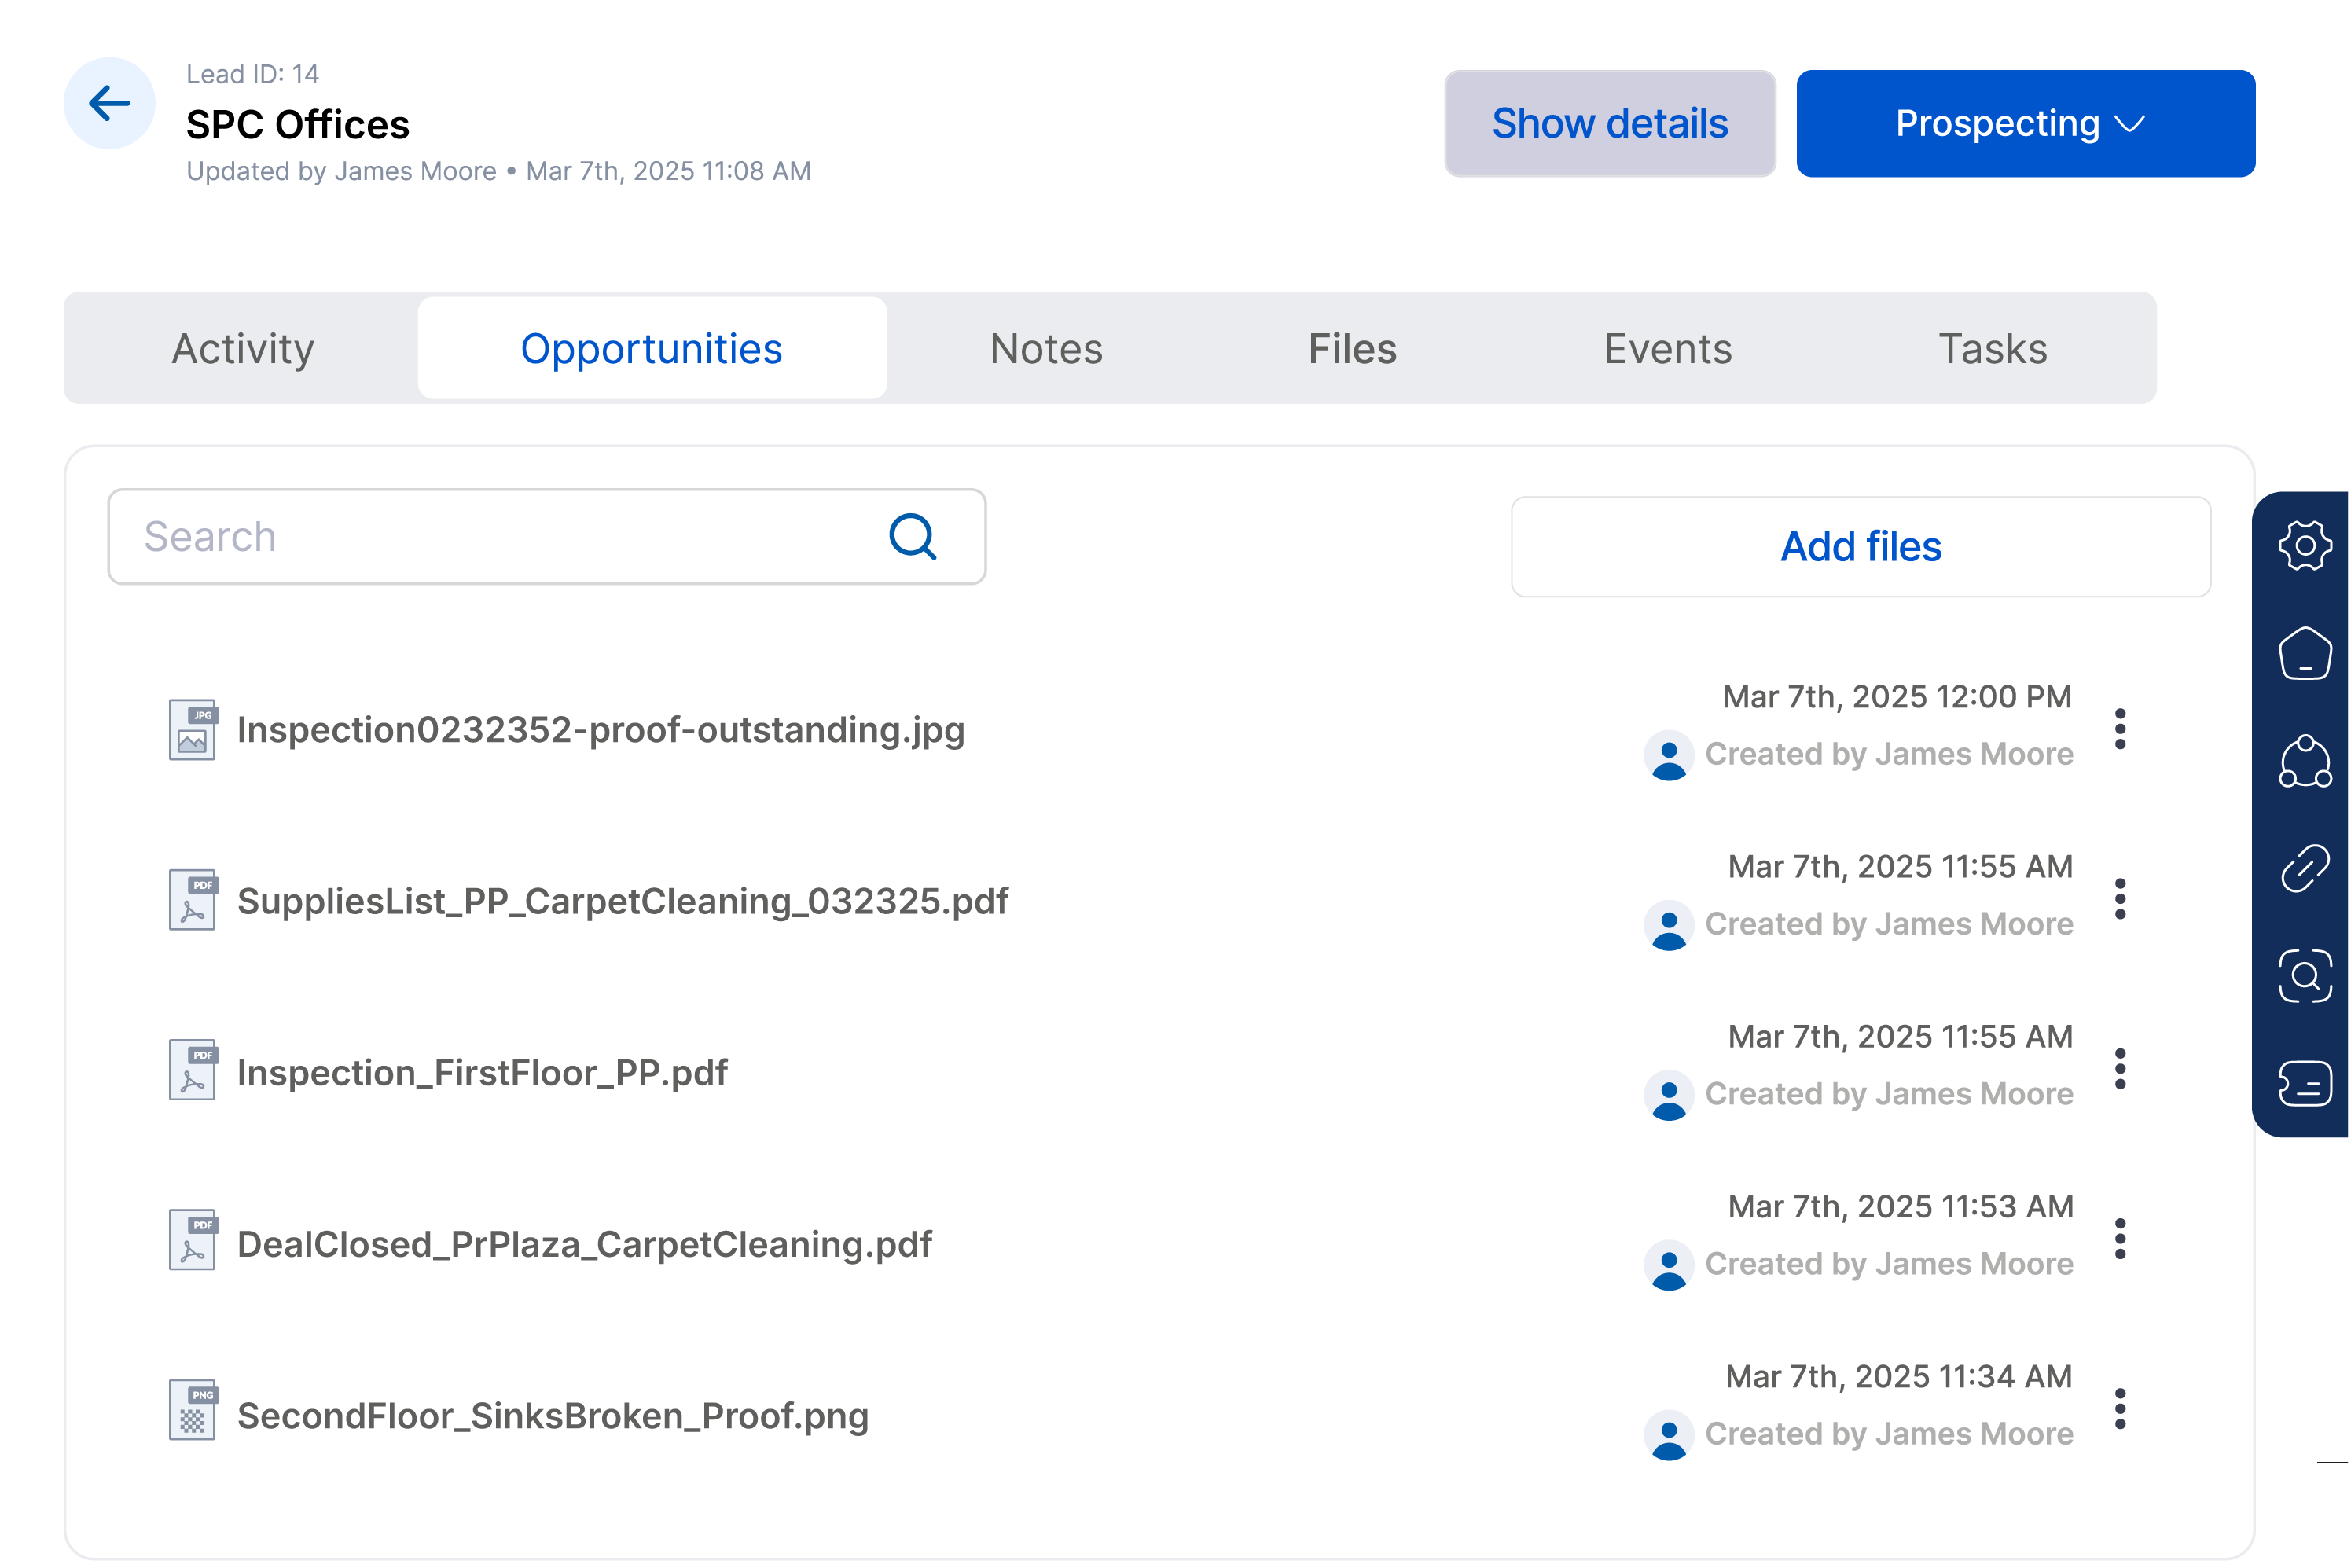The height and width of the screenshot is (1568, 2351).
Task: Click the PDF icon beside DealClosed_PrPlaza file
Action: 193,1240
